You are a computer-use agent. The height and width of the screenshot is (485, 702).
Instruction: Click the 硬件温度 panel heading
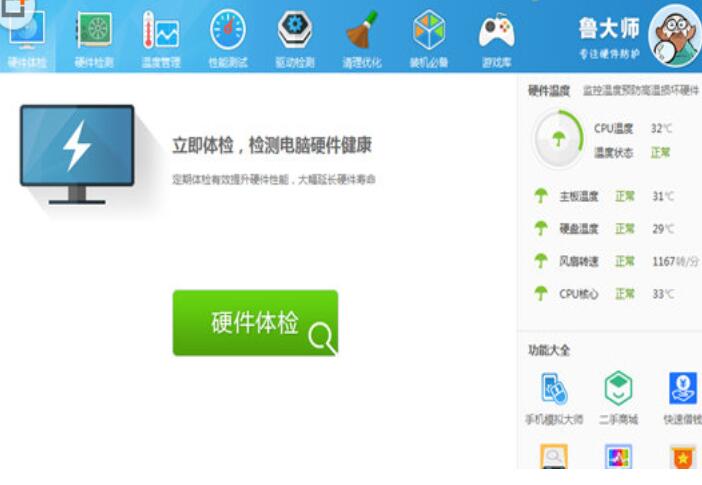click(x=549, y=90)
